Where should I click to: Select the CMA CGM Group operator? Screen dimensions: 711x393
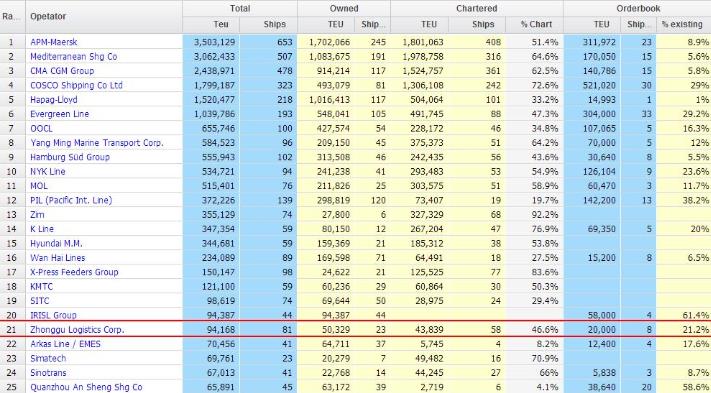(62, 71)
